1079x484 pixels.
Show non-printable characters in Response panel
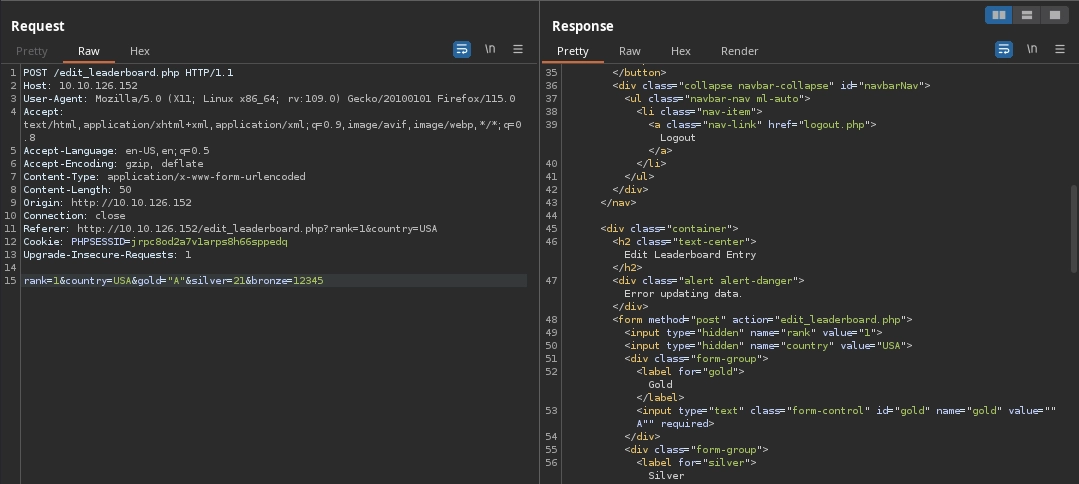(x=1031, y=49)
